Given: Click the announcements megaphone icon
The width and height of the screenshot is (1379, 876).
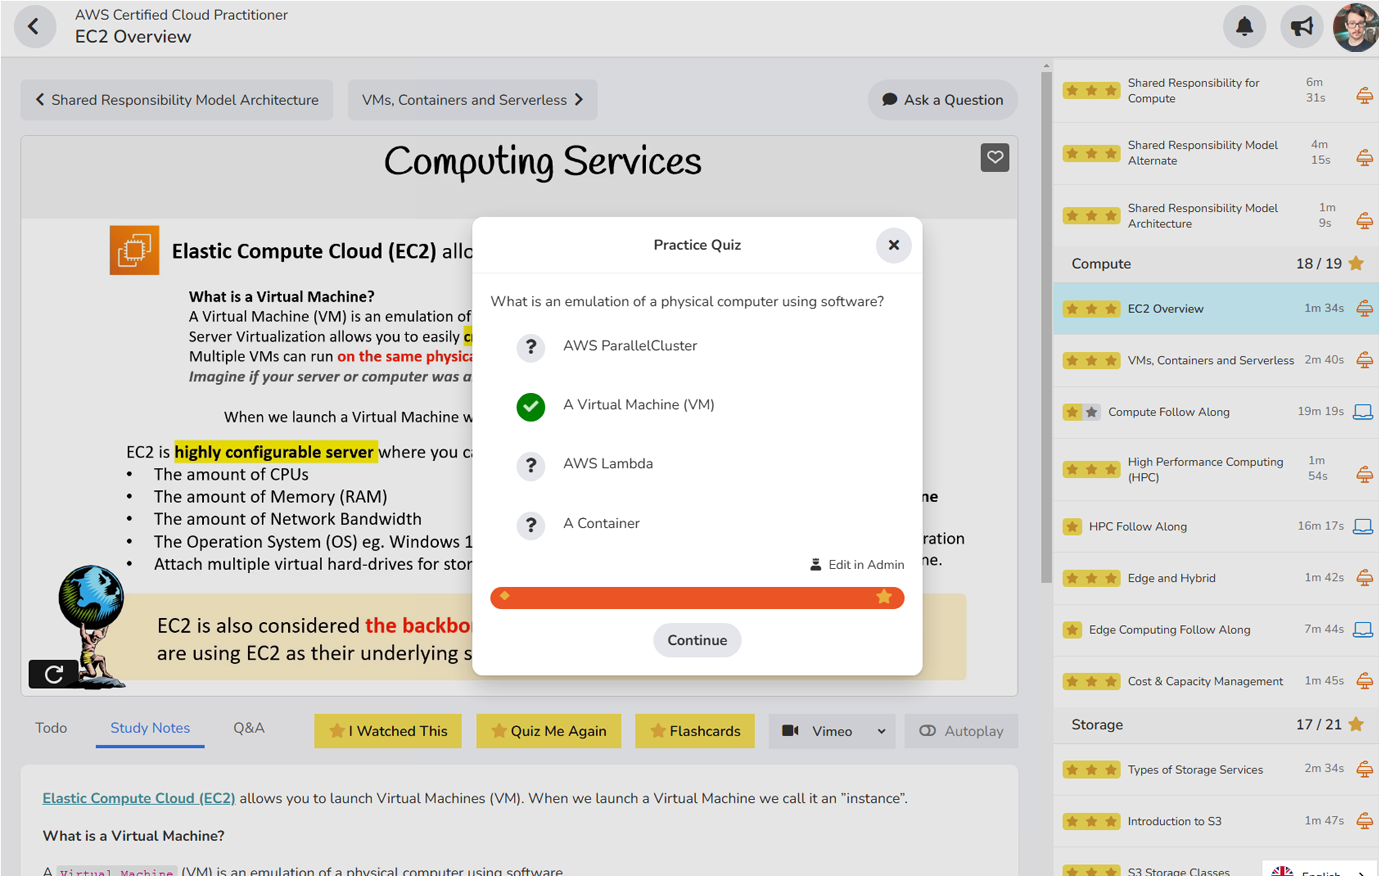Looking at the screenshot, I should coord(1301,26).
